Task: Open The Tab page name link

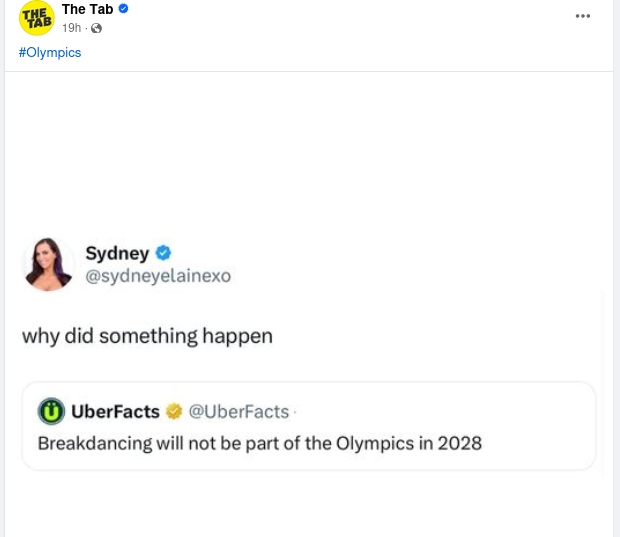Action: [x=87, y=9]
